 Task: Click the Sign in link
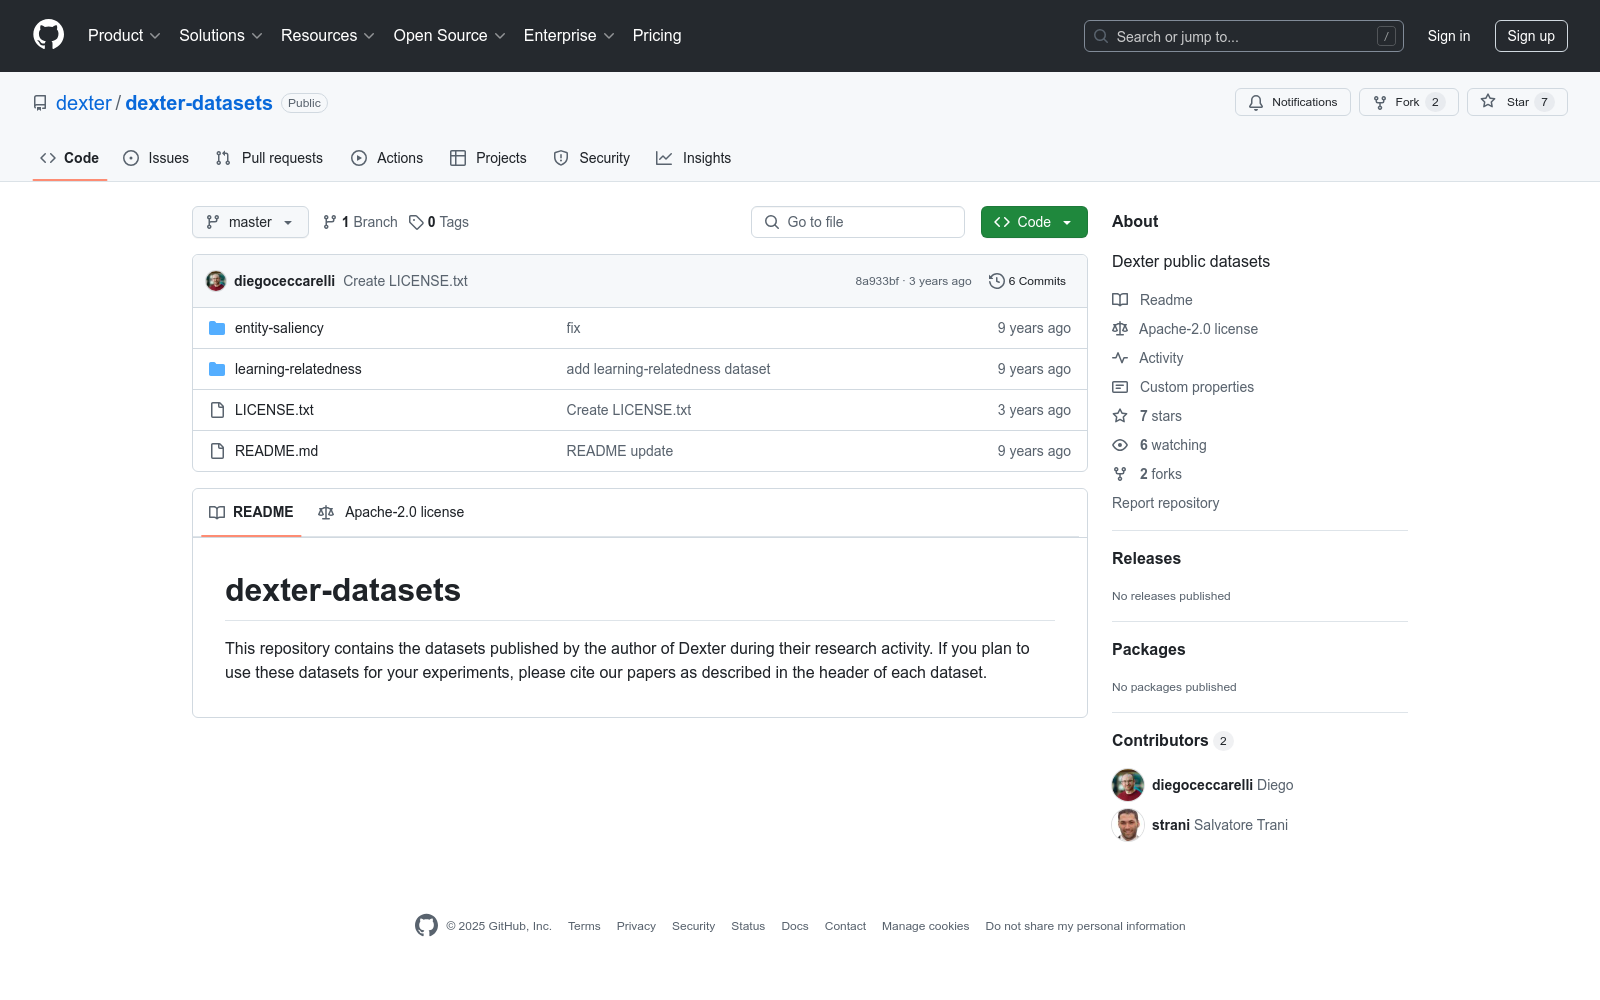(x=1449, y=36)
